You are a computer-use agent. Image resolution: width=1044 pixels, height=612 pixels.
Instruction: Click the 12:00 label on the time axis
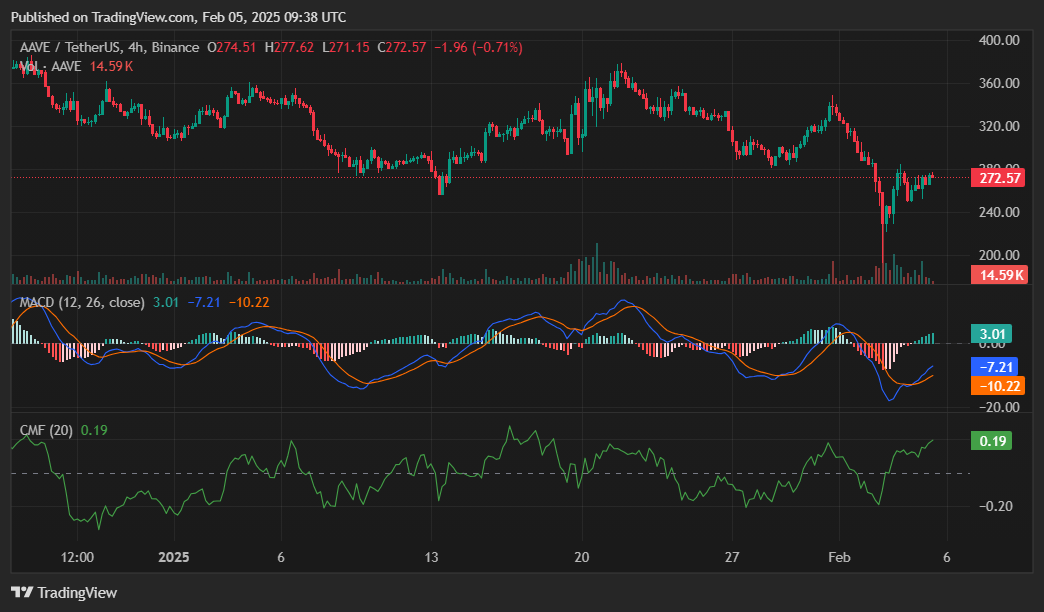77,557
